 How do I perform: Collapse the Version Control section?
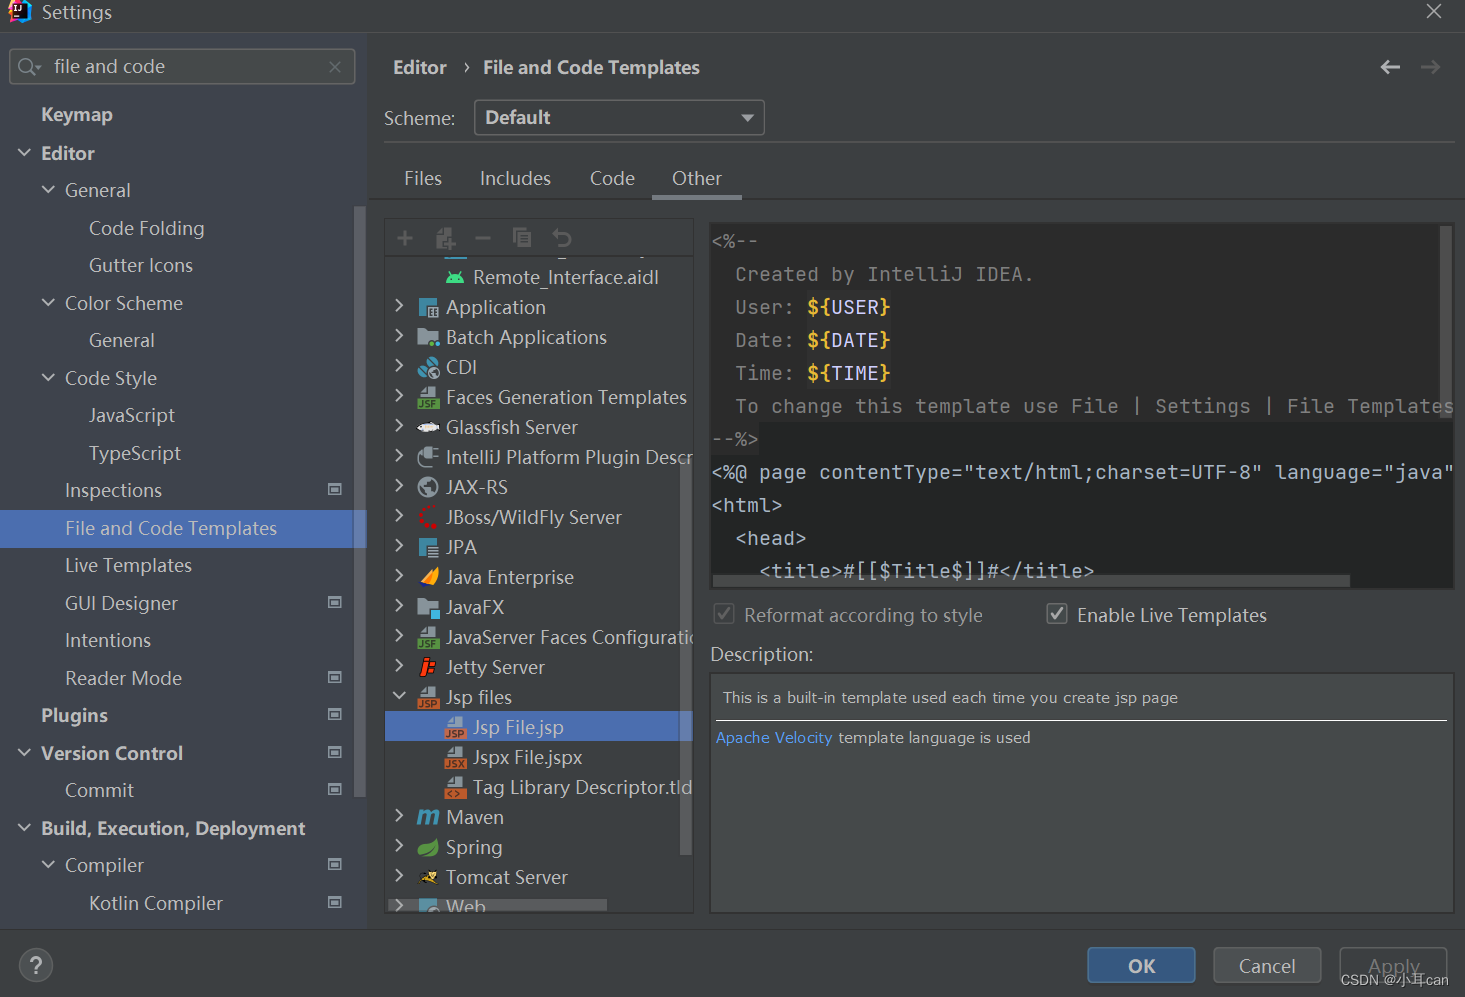point(24,753)
